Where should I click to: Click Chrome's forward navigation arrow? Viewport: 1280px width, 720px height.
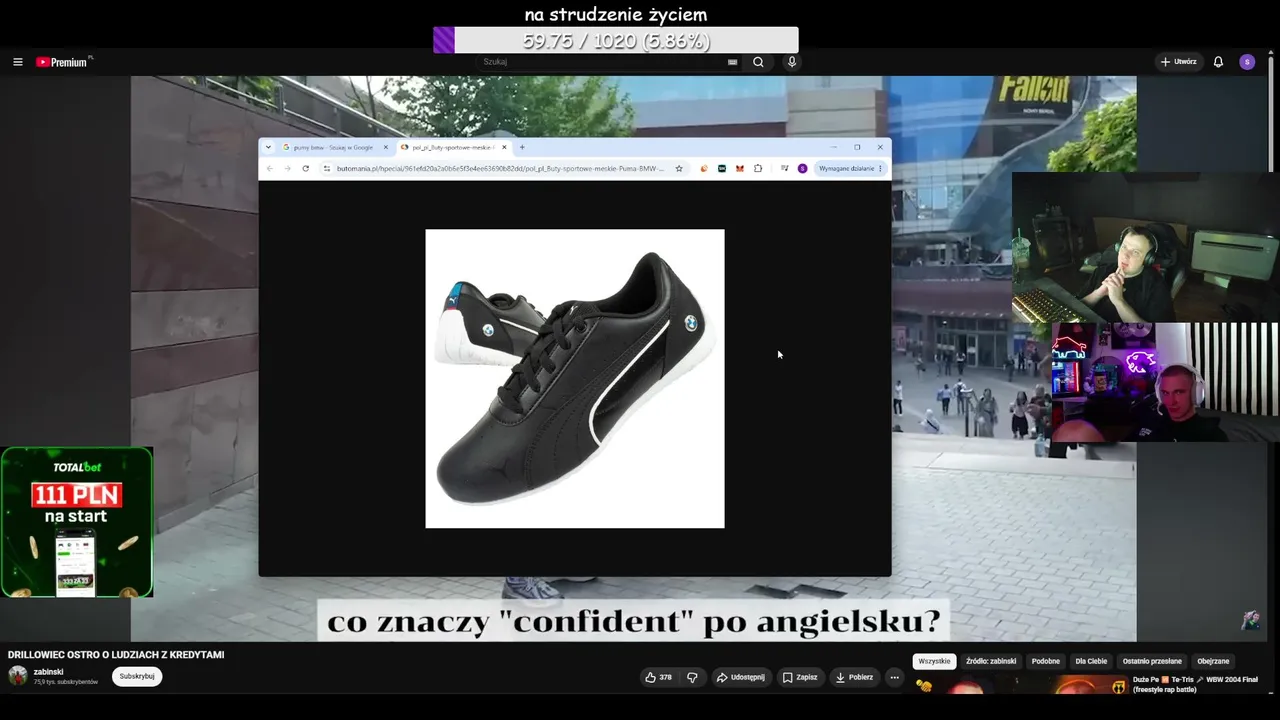click(x=287, y=168)
